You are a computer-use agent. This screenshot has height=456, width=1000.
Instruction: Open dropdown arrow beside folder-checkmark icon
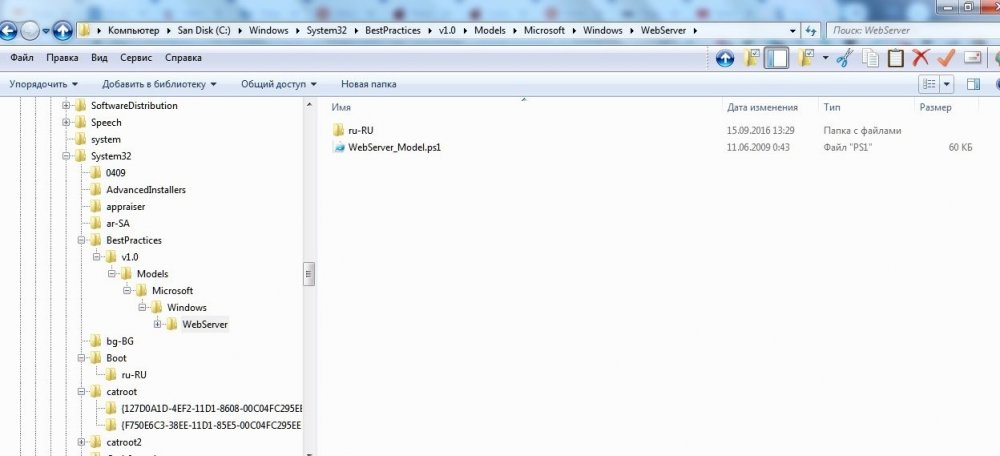point(825,58)
